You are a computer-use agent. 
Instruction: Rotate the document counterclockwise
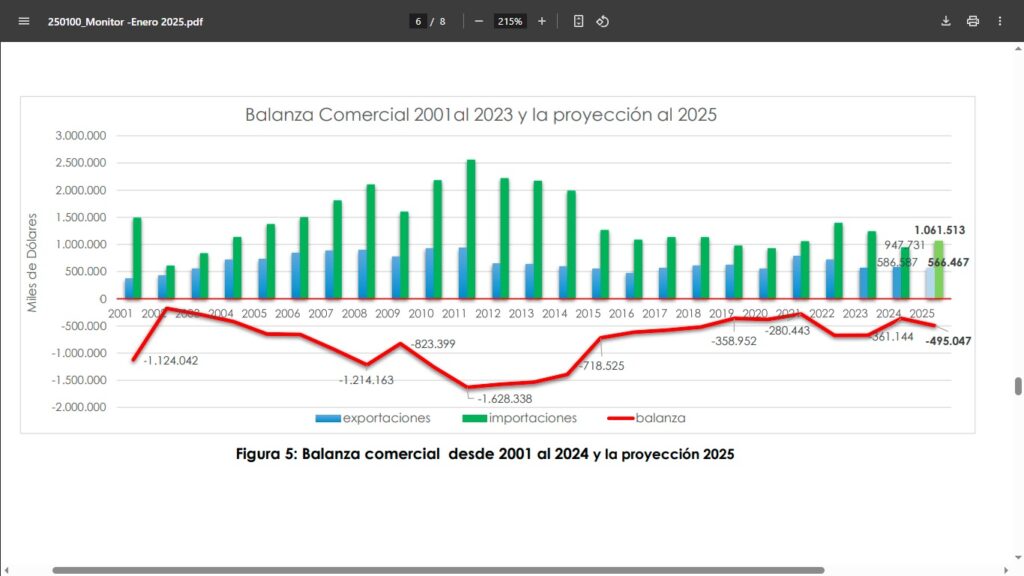602,21
